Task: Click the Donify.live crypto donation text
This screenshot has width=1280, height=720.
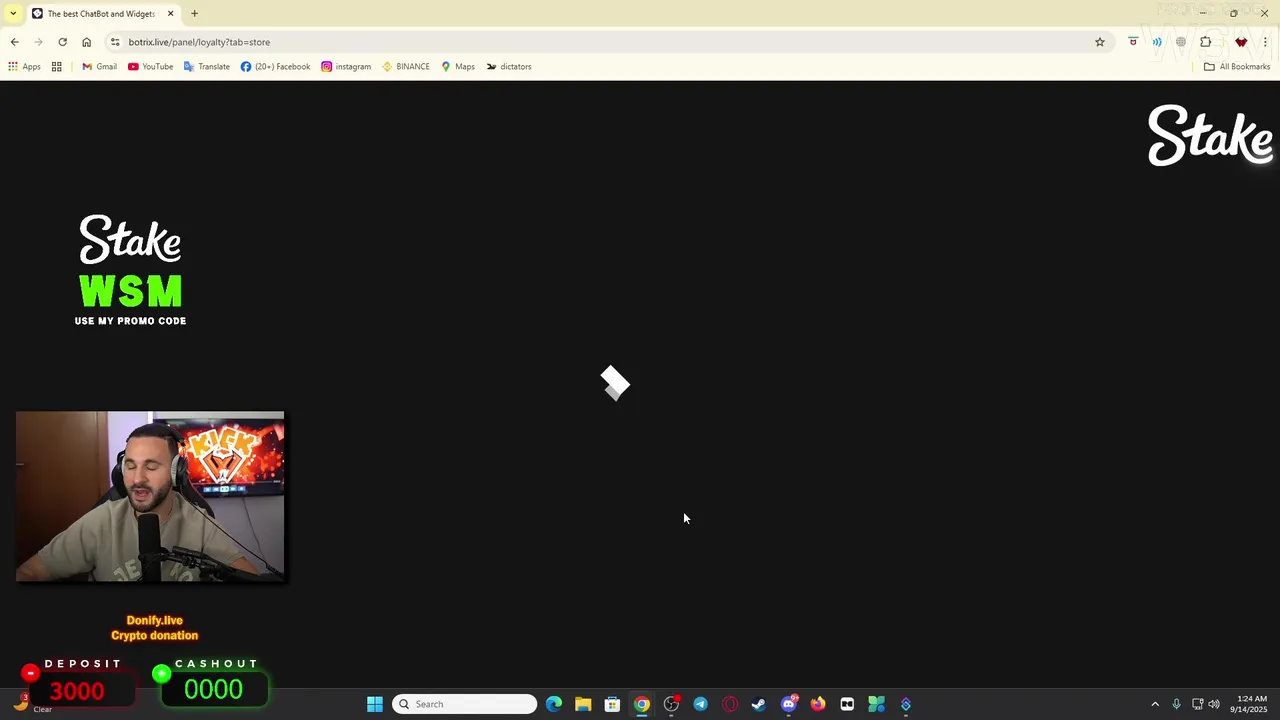Action: tap(154, 628)
